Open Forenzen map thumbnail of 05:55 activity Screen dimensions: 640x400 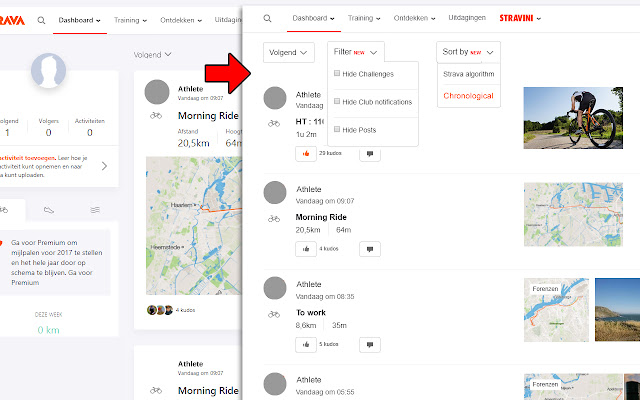[x=573, y=387]
